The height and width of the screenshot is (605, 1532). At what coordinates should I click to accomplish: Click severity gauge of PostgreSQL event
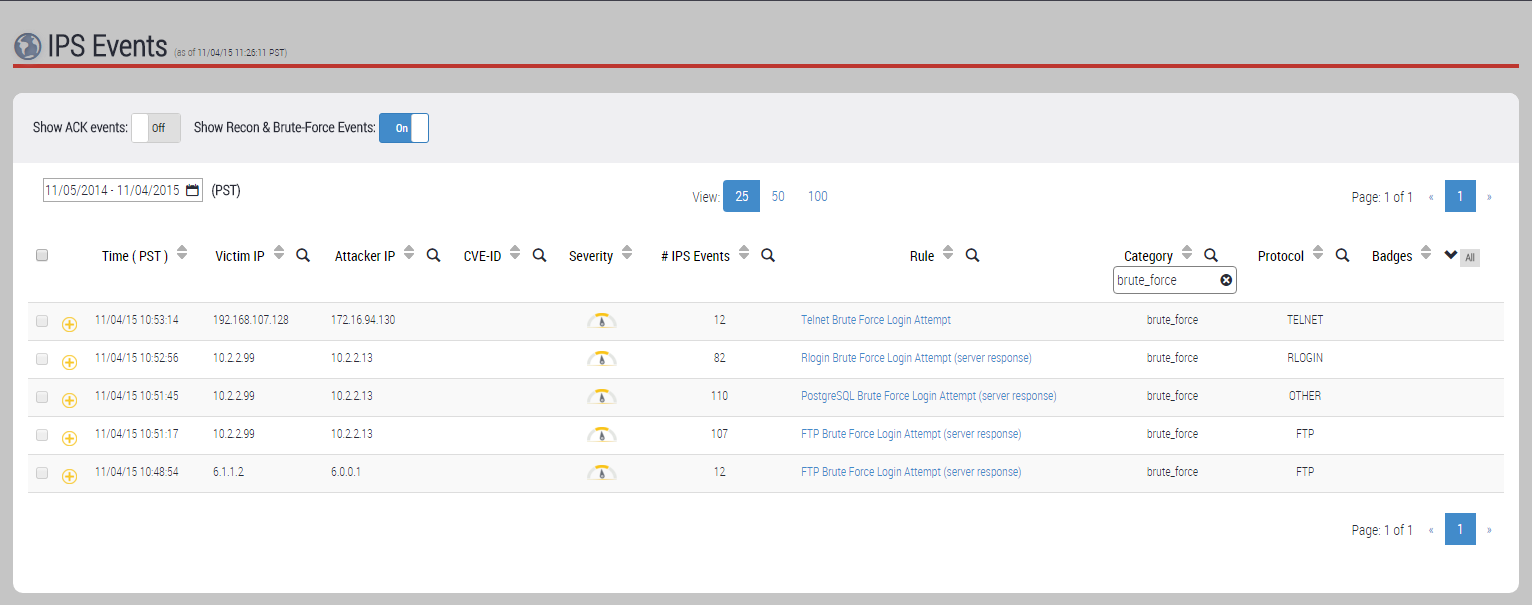pos(601,396)
